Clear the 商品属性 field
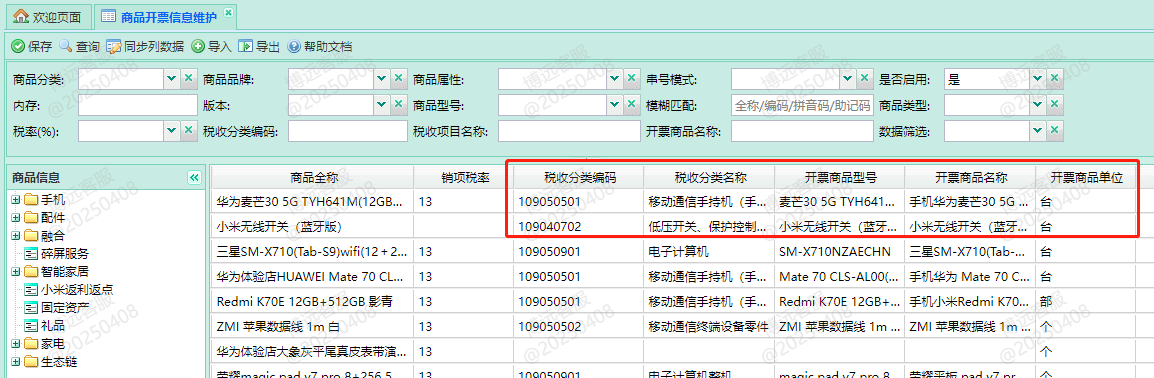This screenshot has width=1154, height=378. point(631,79)
